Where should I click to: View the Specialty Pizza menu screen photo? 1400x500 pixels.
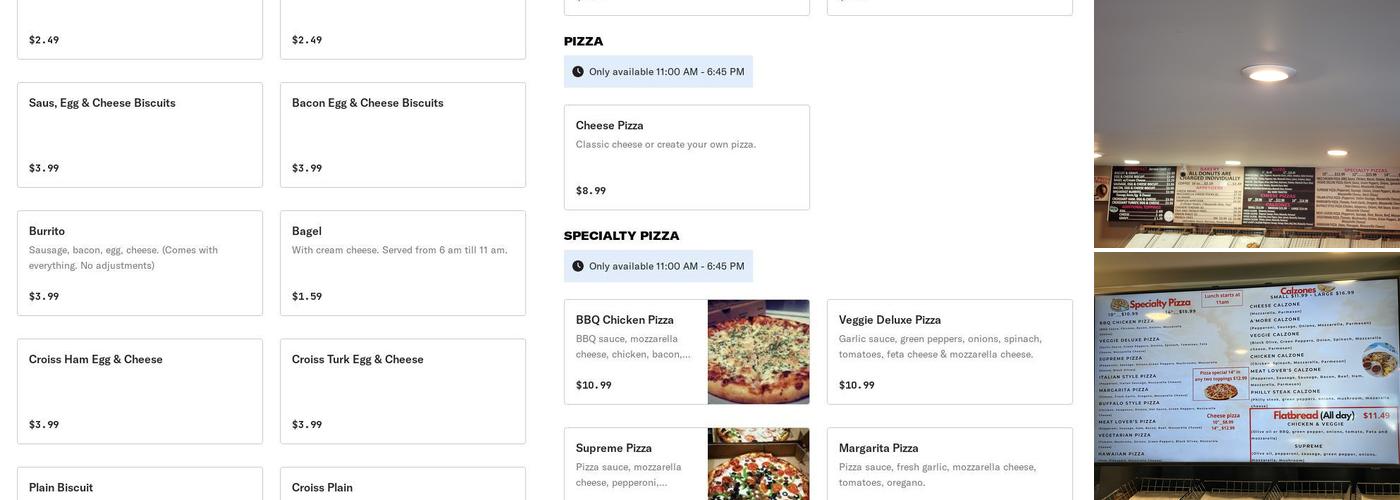coord(1246,376)
